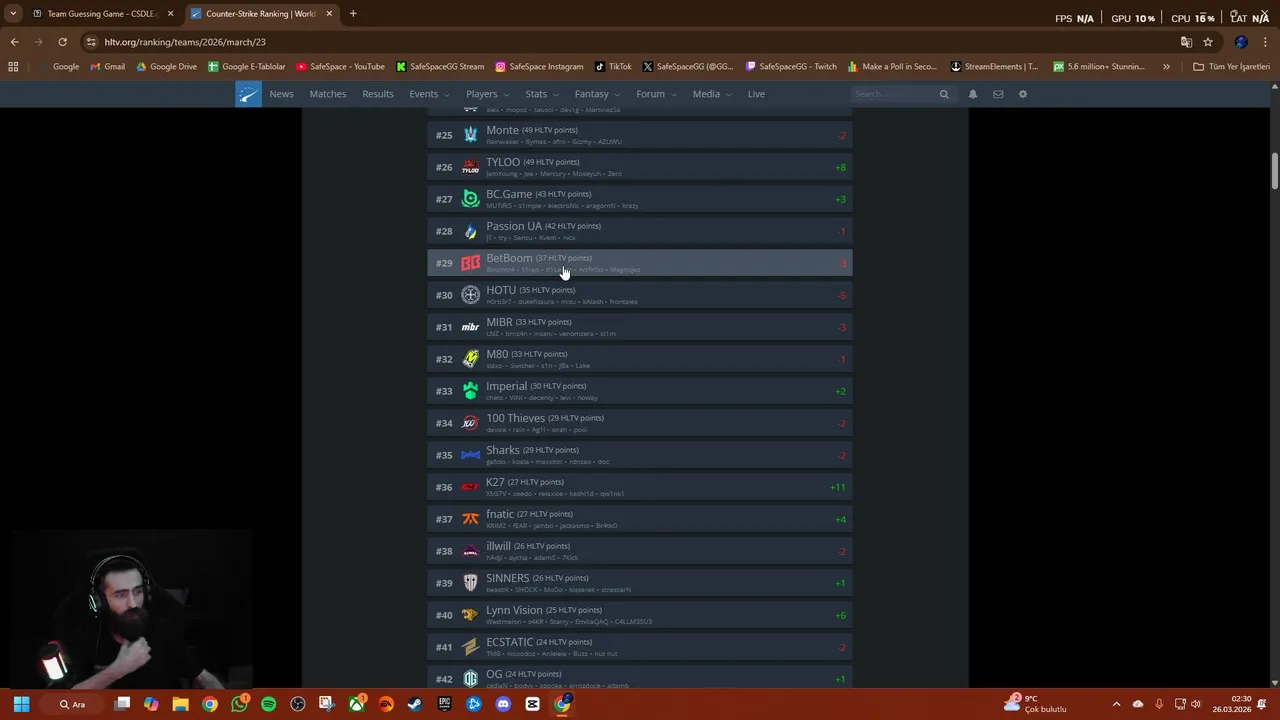The height and width of the screenshot is (720, 1280).
Task: Click the browser address bar URL
Action: click(x=185, y=42)
